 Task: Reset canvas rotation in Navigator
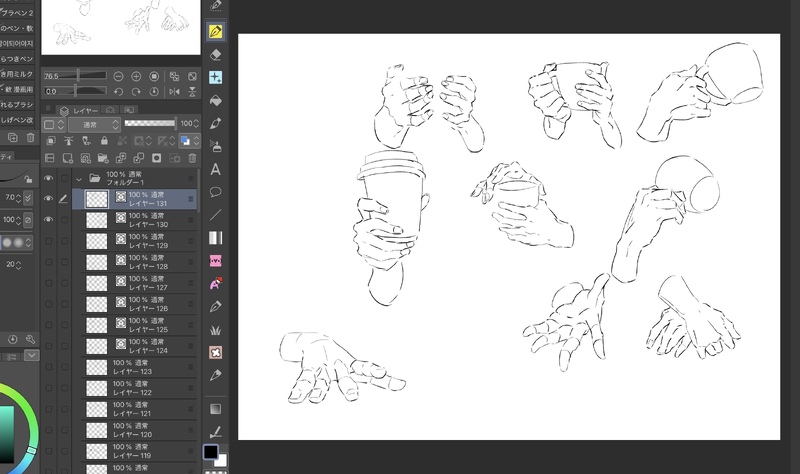[x=154, y=92]
